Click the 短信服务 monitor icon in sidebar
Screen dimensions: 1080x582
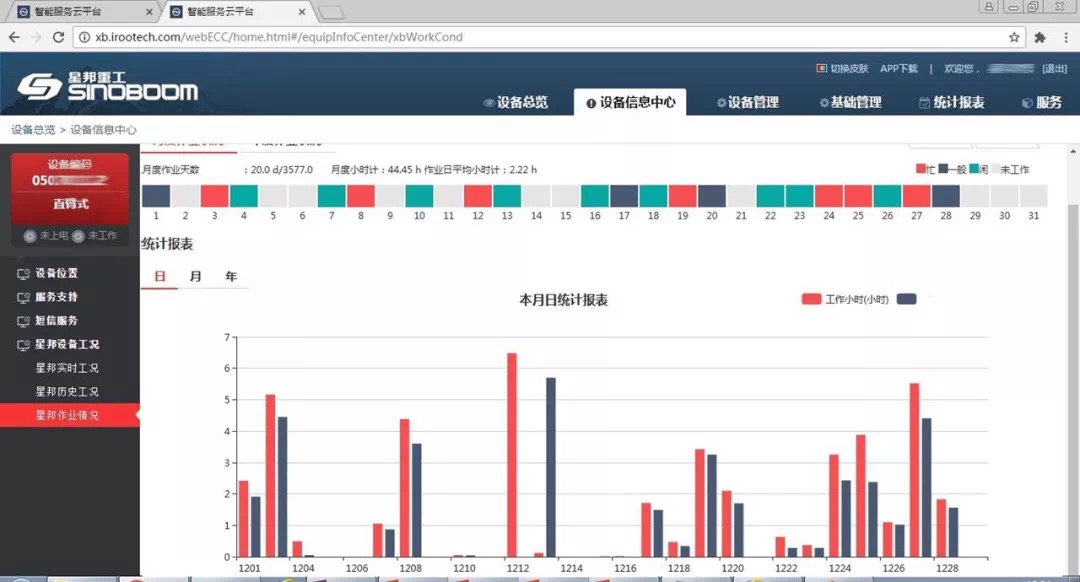tap(23, 321)
